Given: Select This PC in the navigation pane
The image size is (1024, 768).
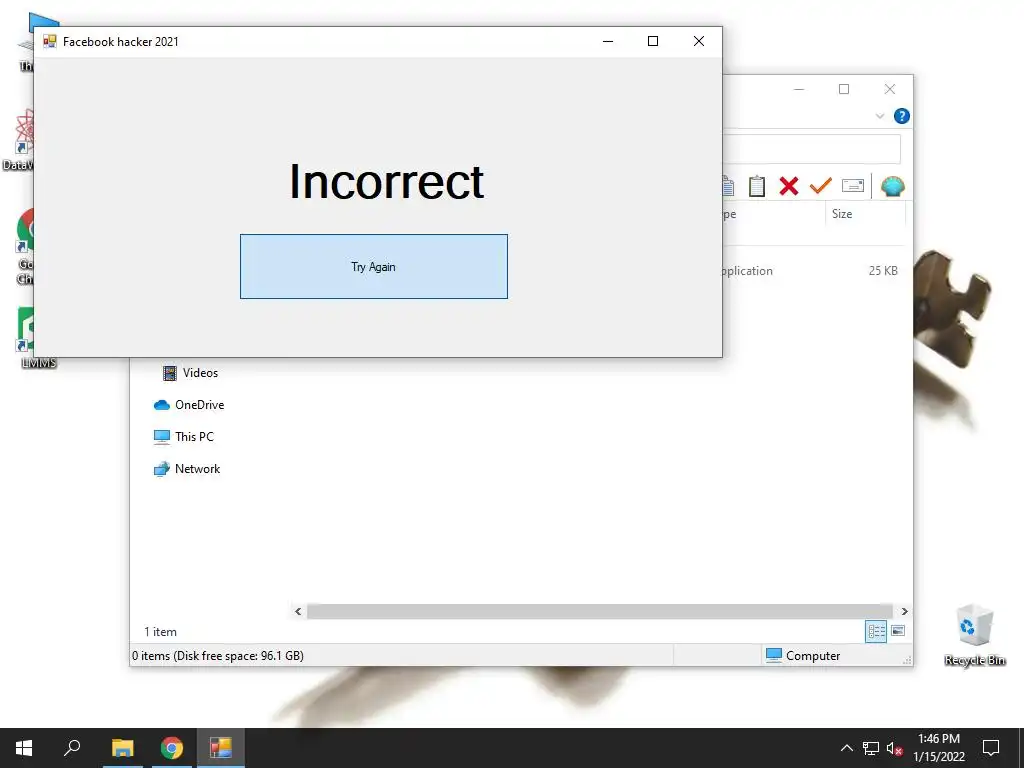Looking at the screenshot, I should 194,437.
